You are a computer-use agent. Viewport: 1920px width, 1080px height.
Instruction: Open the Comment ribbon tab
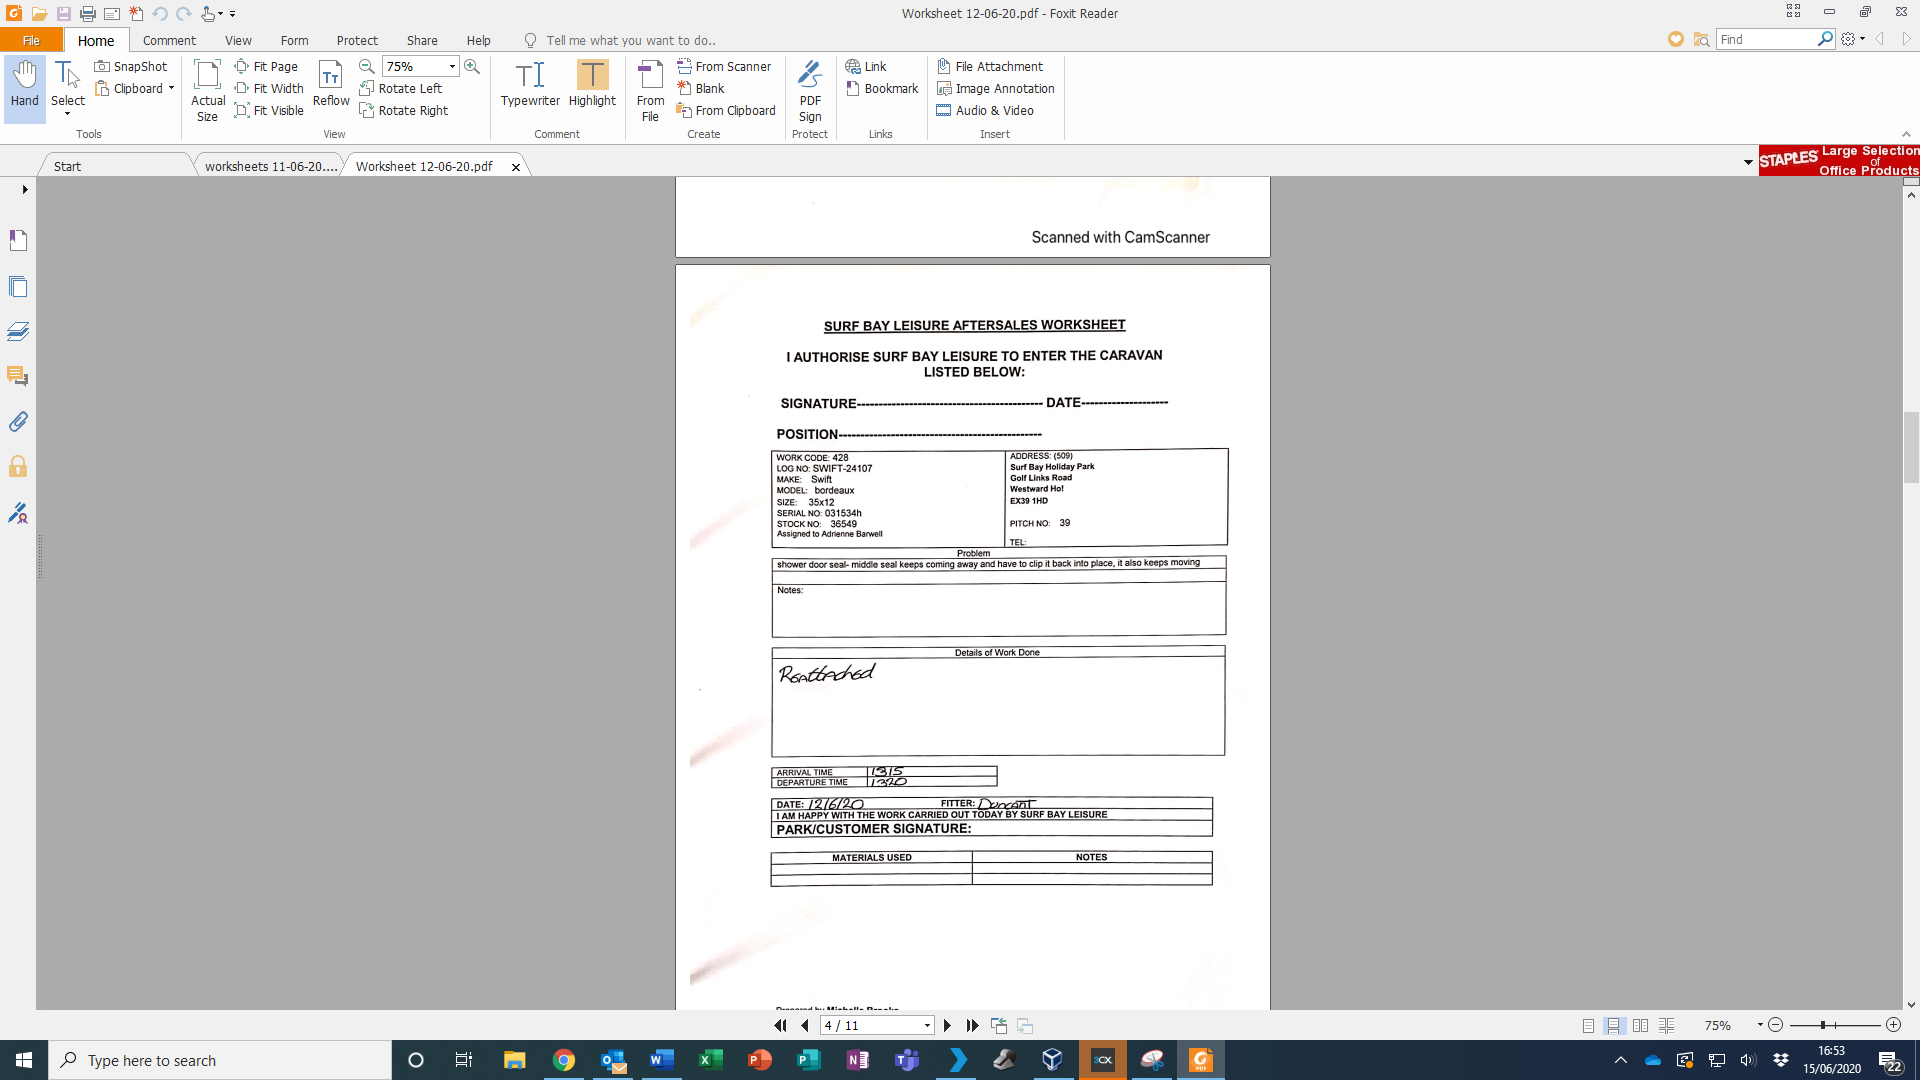(x=169, y=40)
